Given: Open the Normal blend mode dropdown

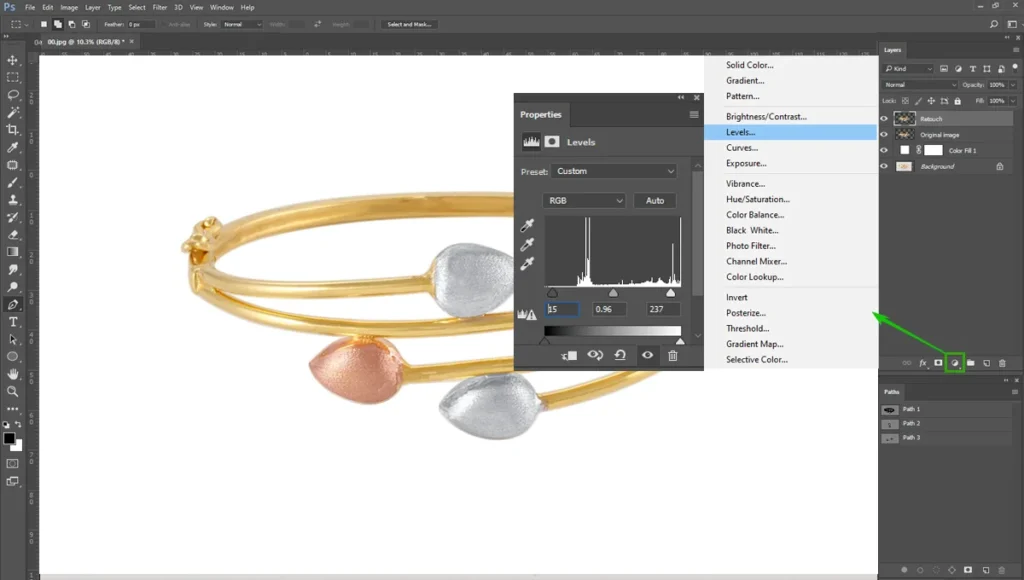Looking at the screenshot, I should coord(920,85).
